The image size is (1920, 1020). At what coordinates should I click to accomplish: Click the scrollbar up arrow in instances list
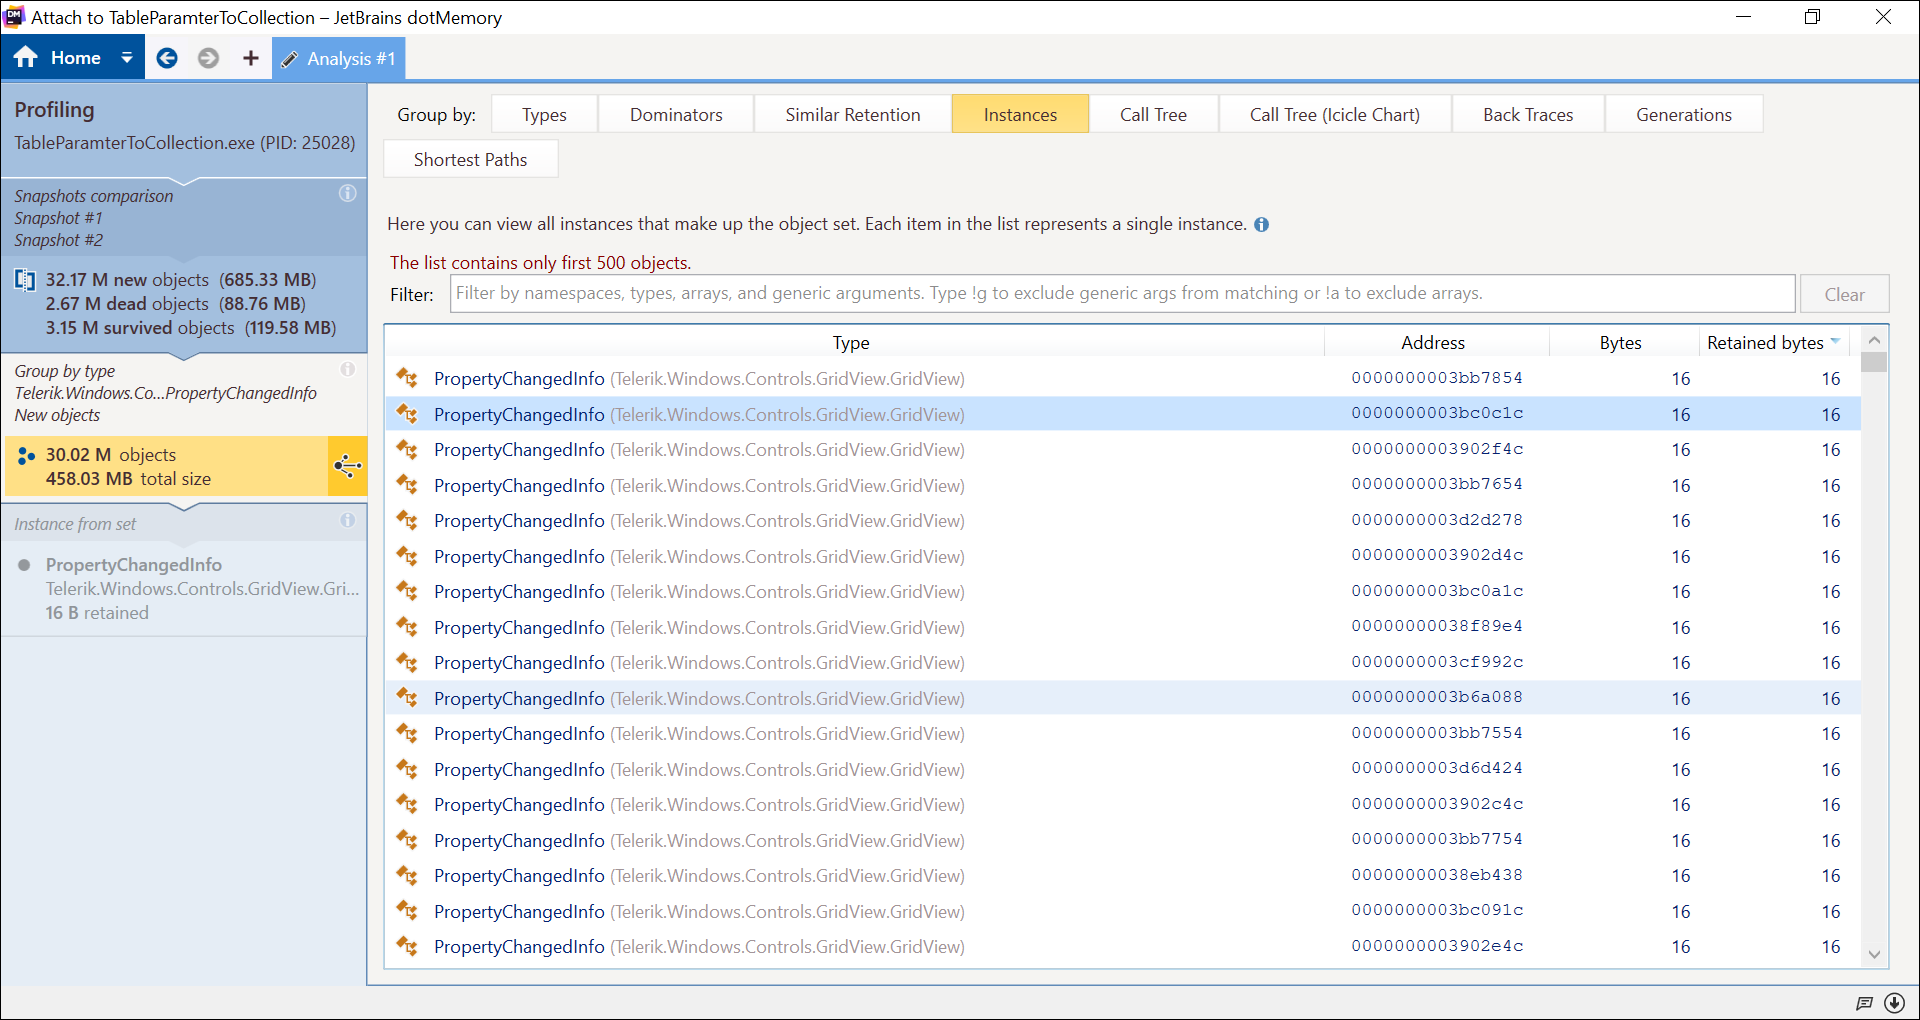point(1875,340)
